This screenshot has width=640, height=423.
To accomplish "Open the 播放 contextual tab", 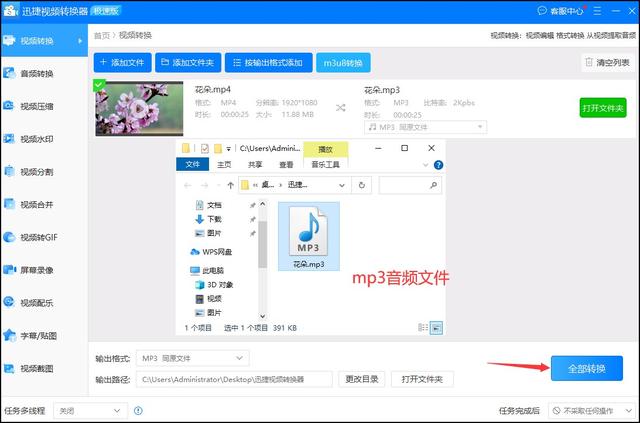I will point(325,149).
